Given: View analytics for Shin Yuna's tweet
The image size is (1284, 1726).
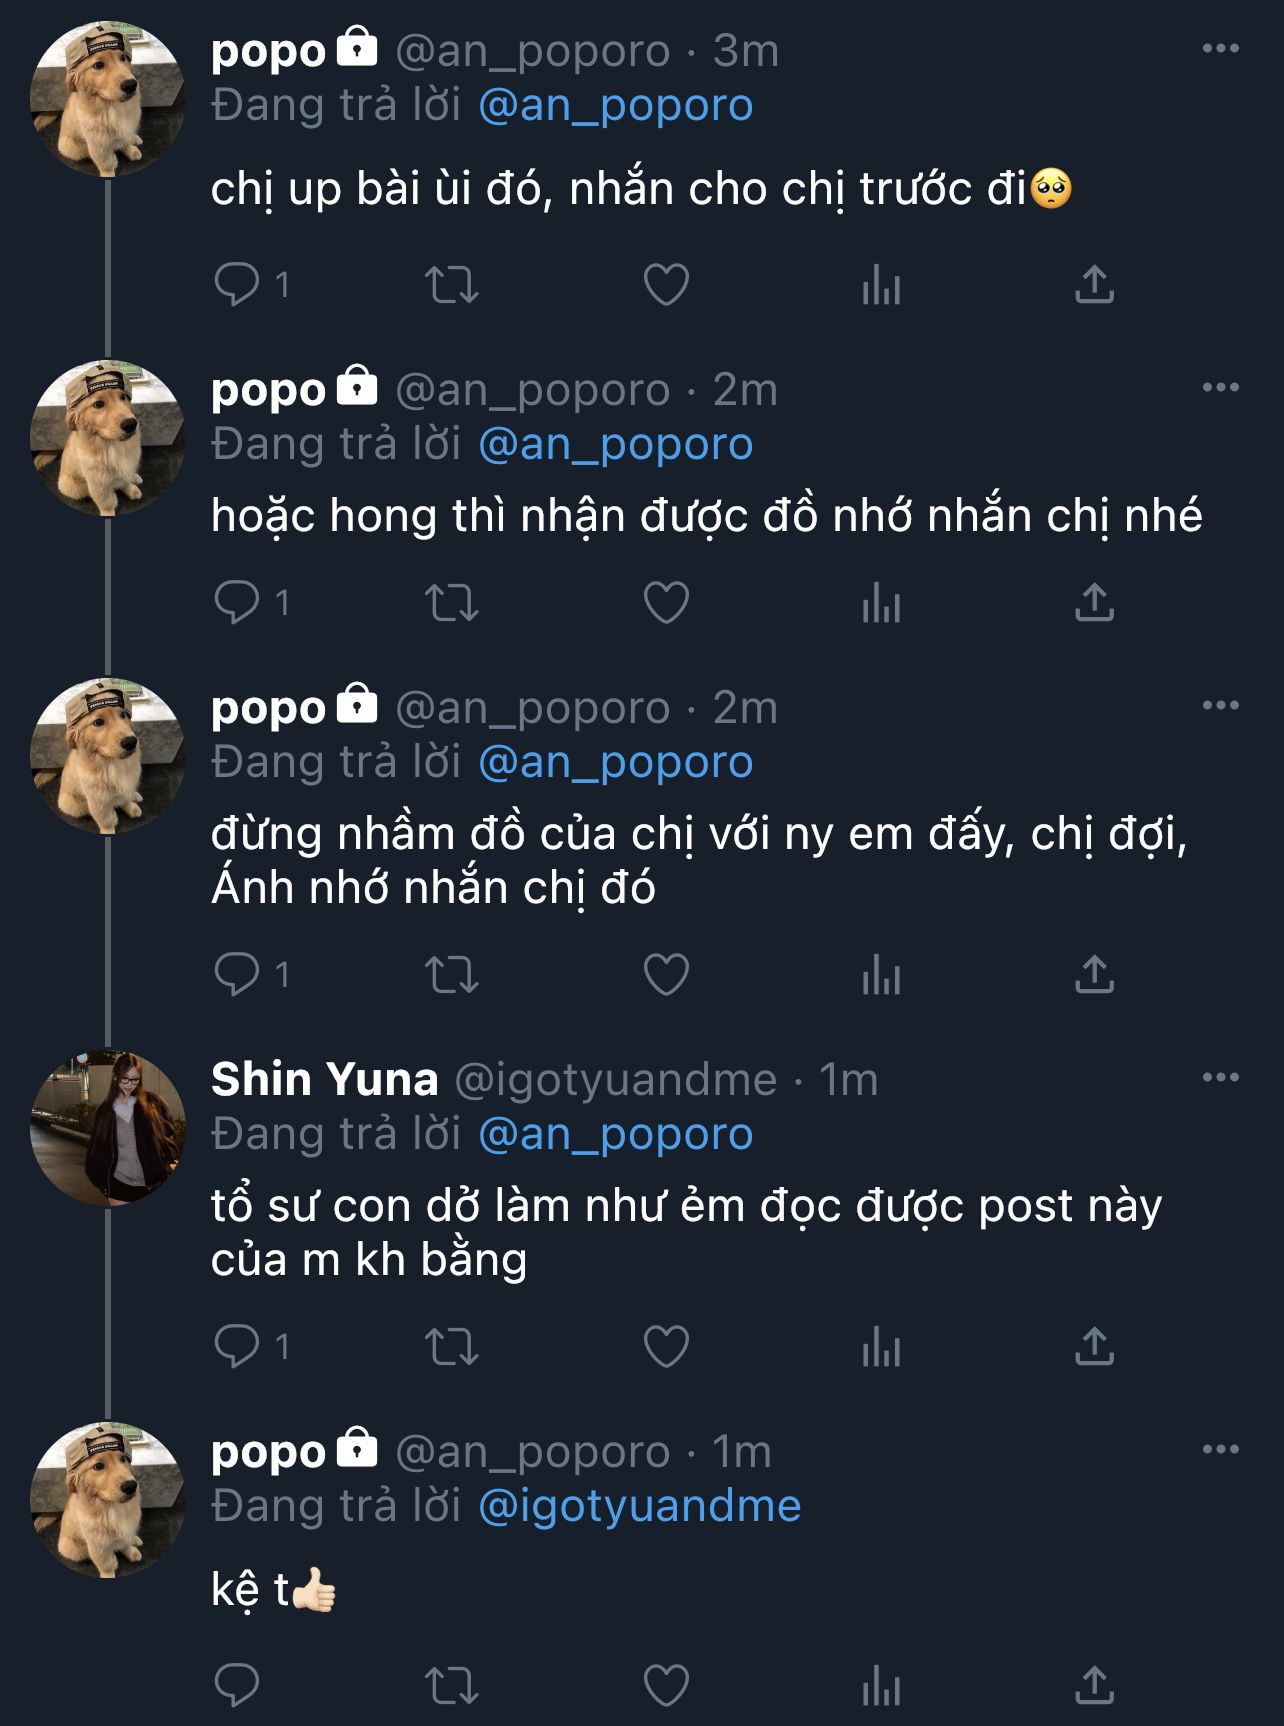Looking at the screenshot, I should click(881, 1347).
